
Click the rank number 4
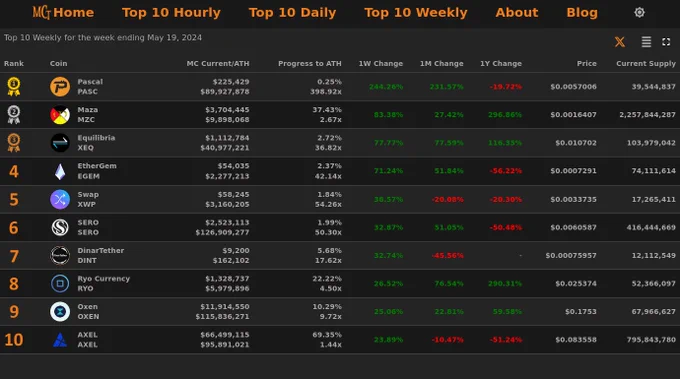14,171
